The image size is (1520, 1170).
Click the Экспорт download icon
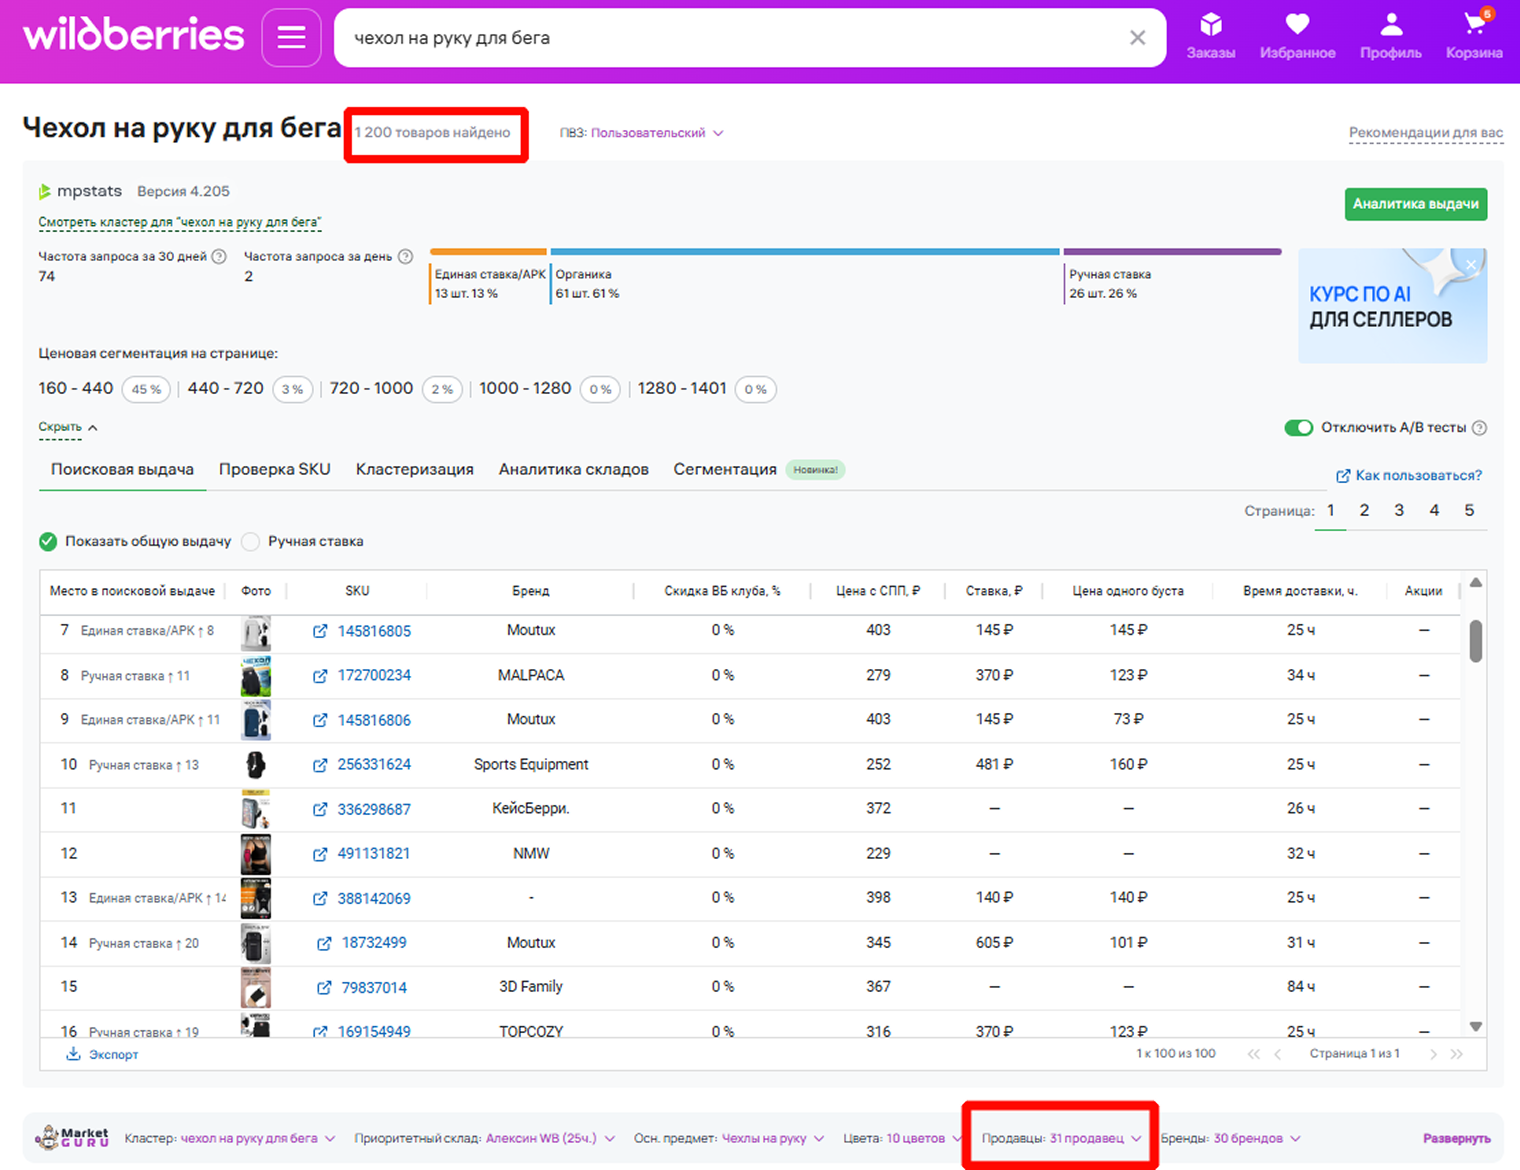(74, 1054)
